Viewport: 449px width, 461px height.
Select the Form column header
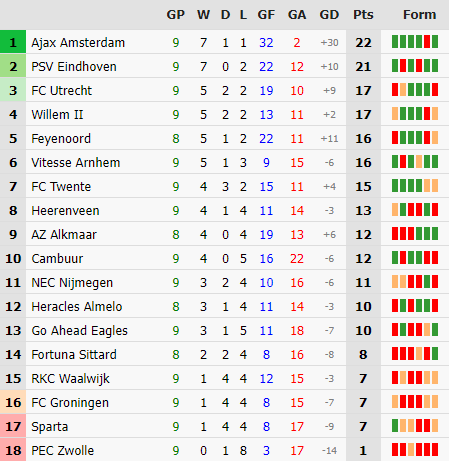[x=419, y=15]
